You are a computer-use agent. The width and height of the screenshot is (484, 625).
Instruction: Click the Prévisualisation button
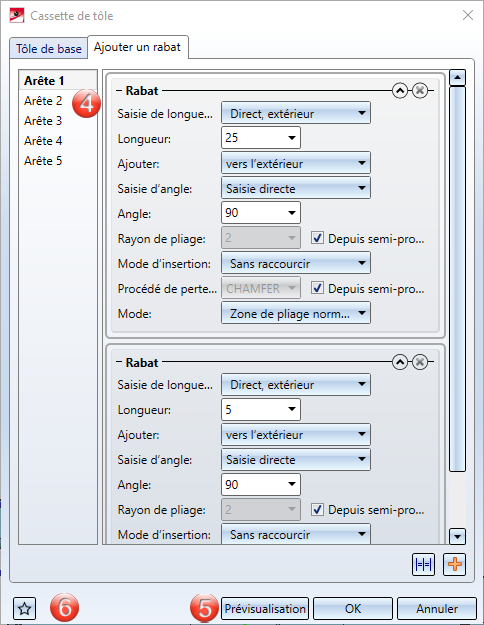click(x=265, y=608)
